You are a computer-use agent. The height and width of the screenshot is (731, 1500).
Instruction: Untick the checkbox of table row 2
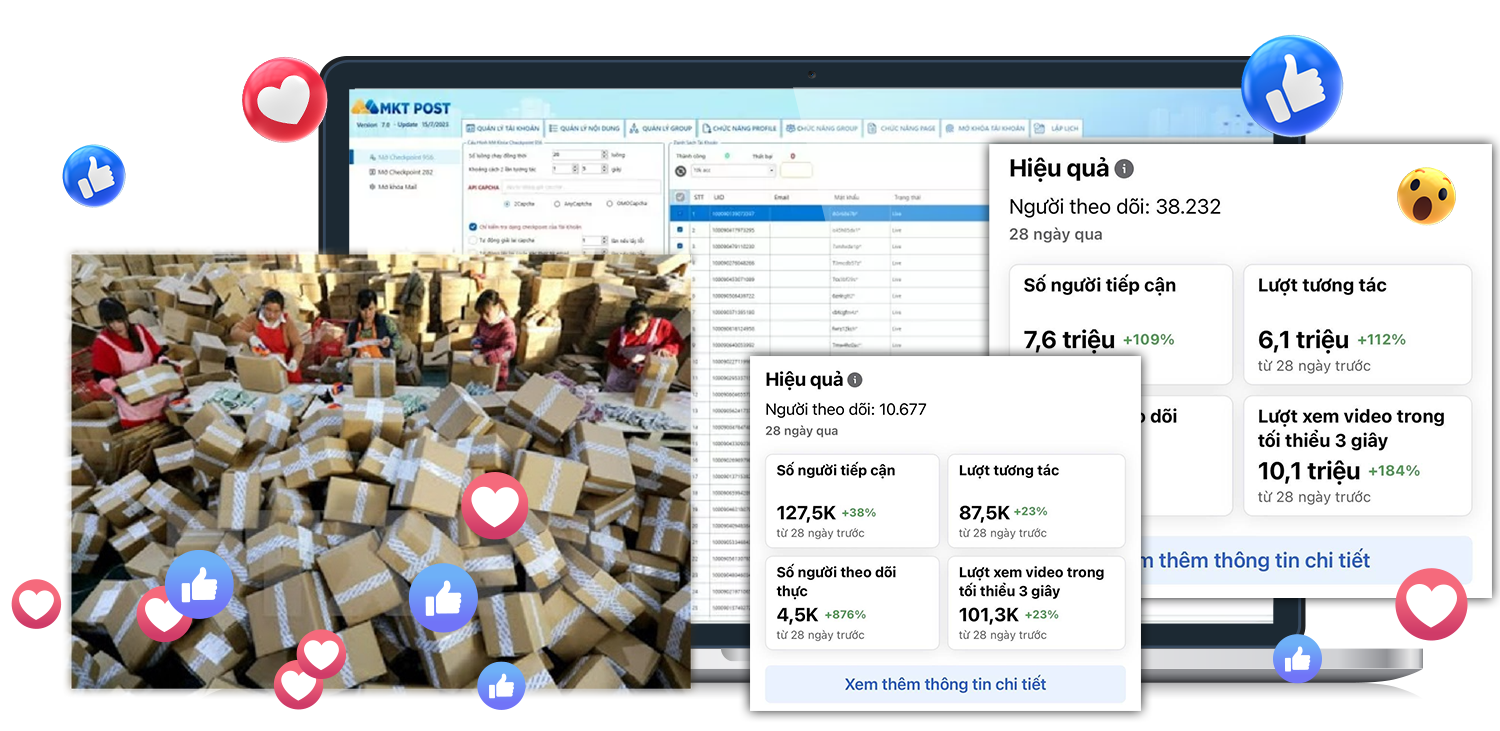[x=681, y=229]
